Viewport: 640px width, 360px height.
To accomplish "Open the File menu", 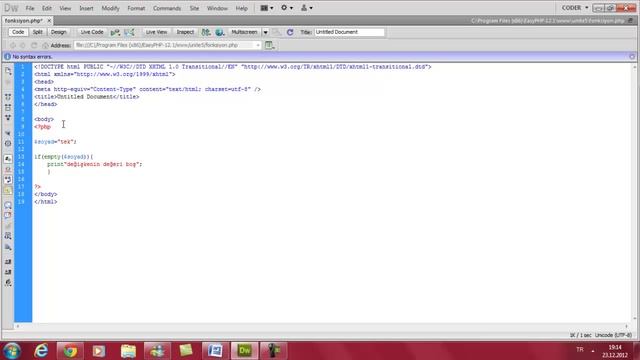I will pyautogui.click(x=30, y=8).
